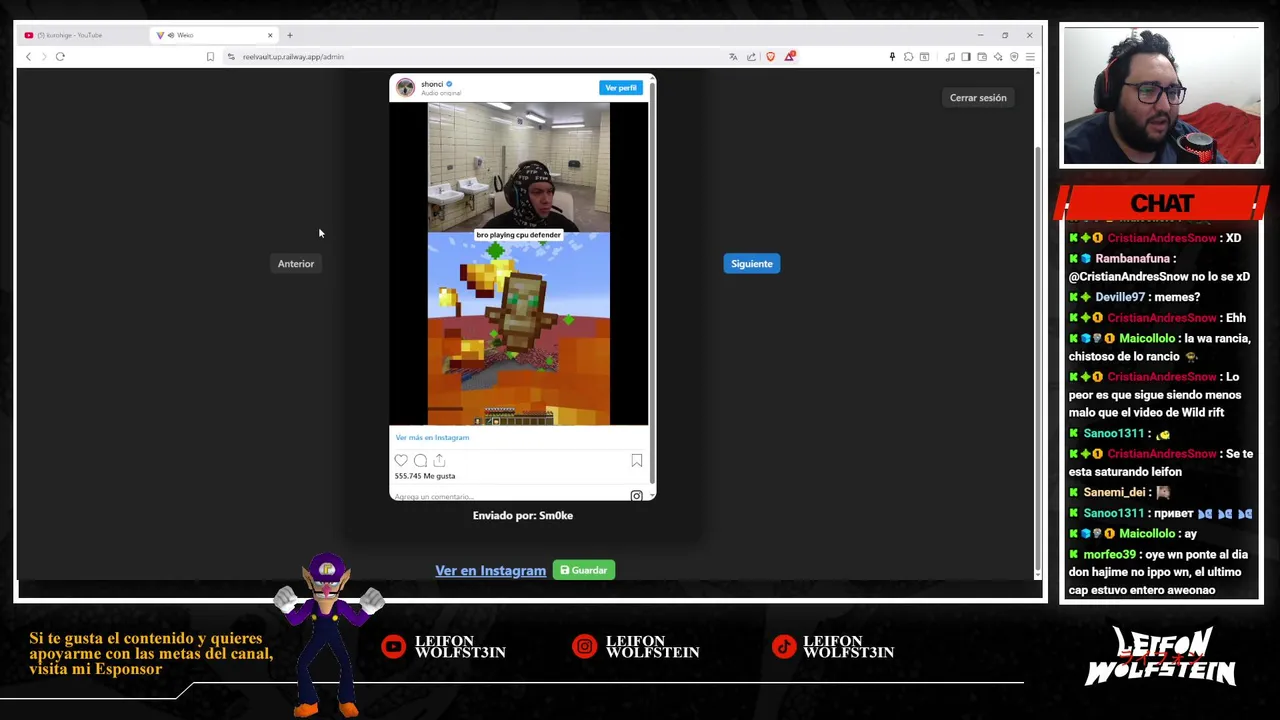Screen dimensions: 1280x720
Task: Open the music note playlist icon
Action: click(x=950, y=57)
